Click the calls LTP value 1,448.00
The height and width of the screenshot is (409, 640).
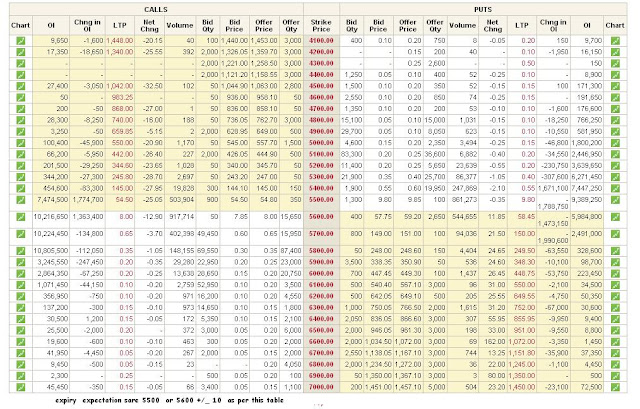(120, 41)
